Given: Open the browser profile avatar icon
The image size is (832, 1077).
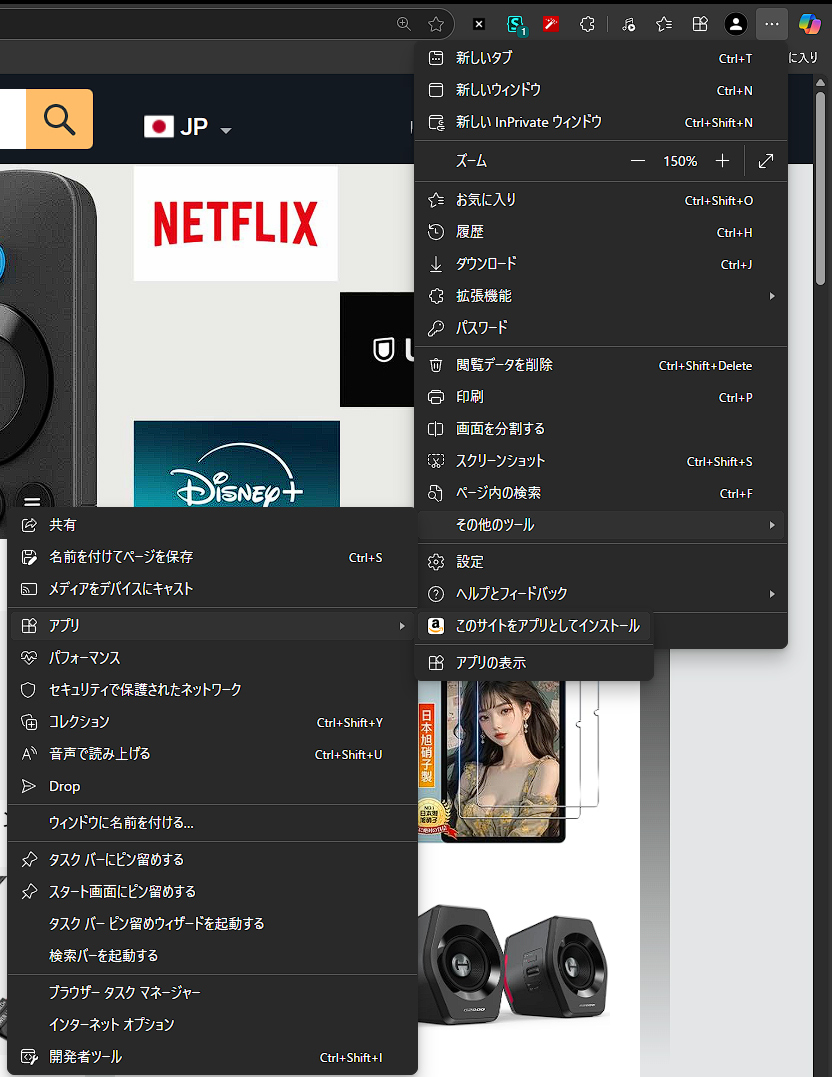Looking at the screenshot, I should pyautogui.click(x=736, y=24).
